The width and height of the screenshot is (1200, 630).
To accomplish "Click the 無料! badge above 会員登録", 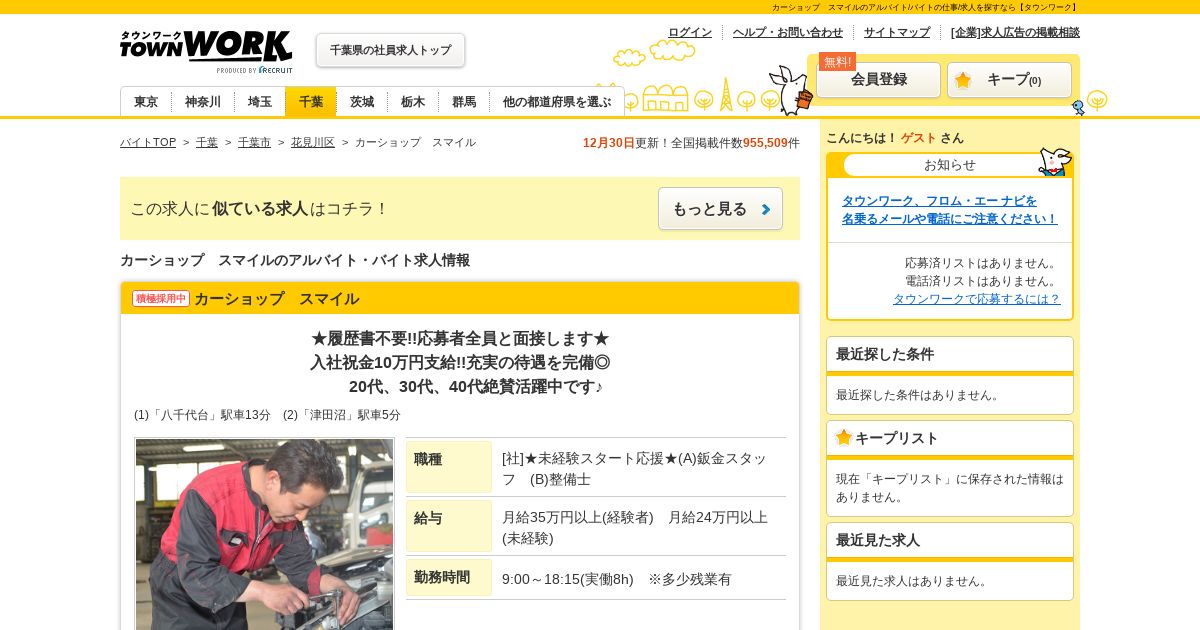I will (837, 61).
